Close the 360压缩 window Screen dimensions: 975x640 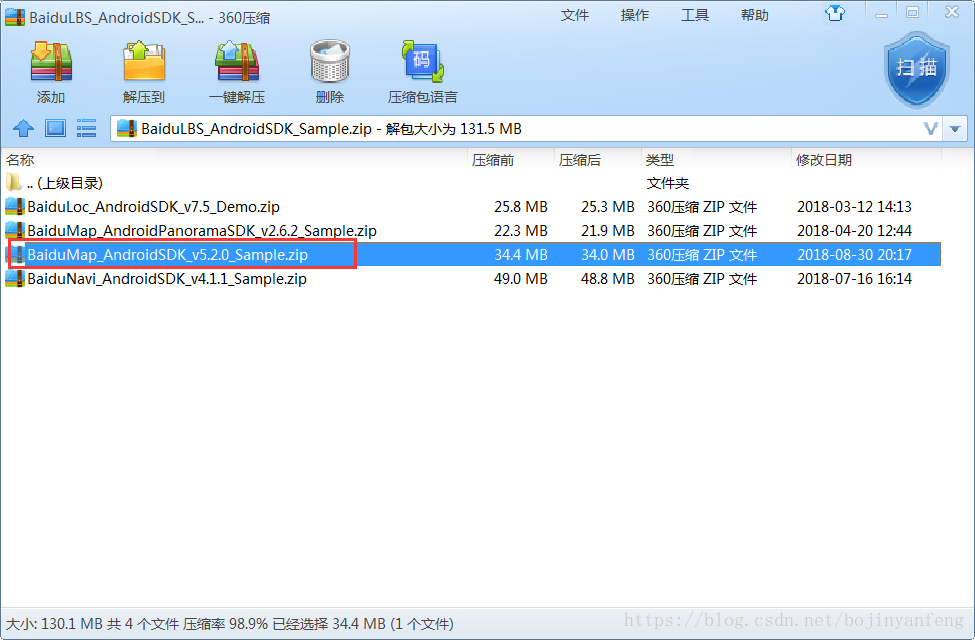(951, 12)
